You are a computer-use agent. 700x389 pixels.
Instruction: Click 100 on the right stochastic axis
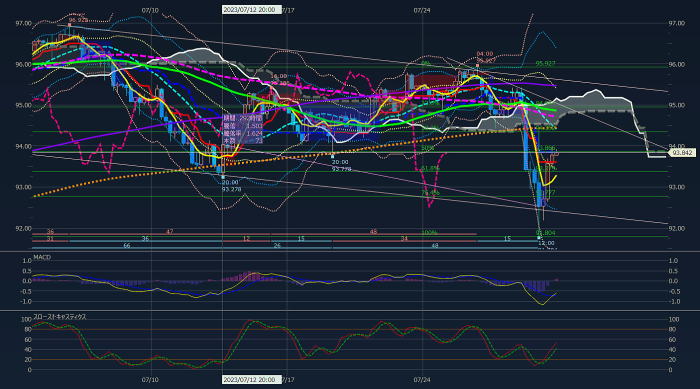[674, 320]
